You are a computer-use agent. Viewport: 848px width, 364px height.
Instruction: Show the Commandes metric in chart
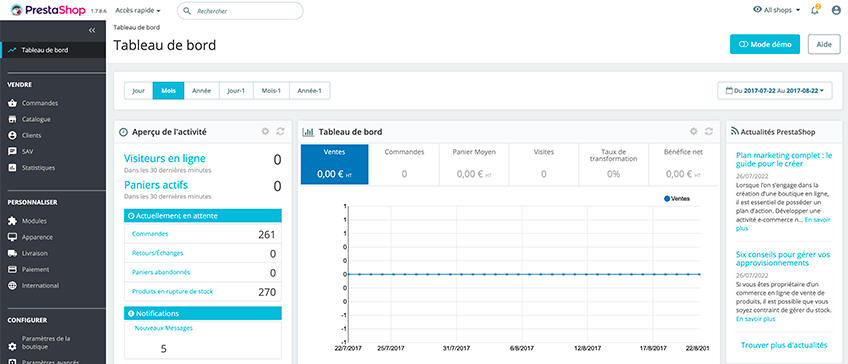[404, 164]
